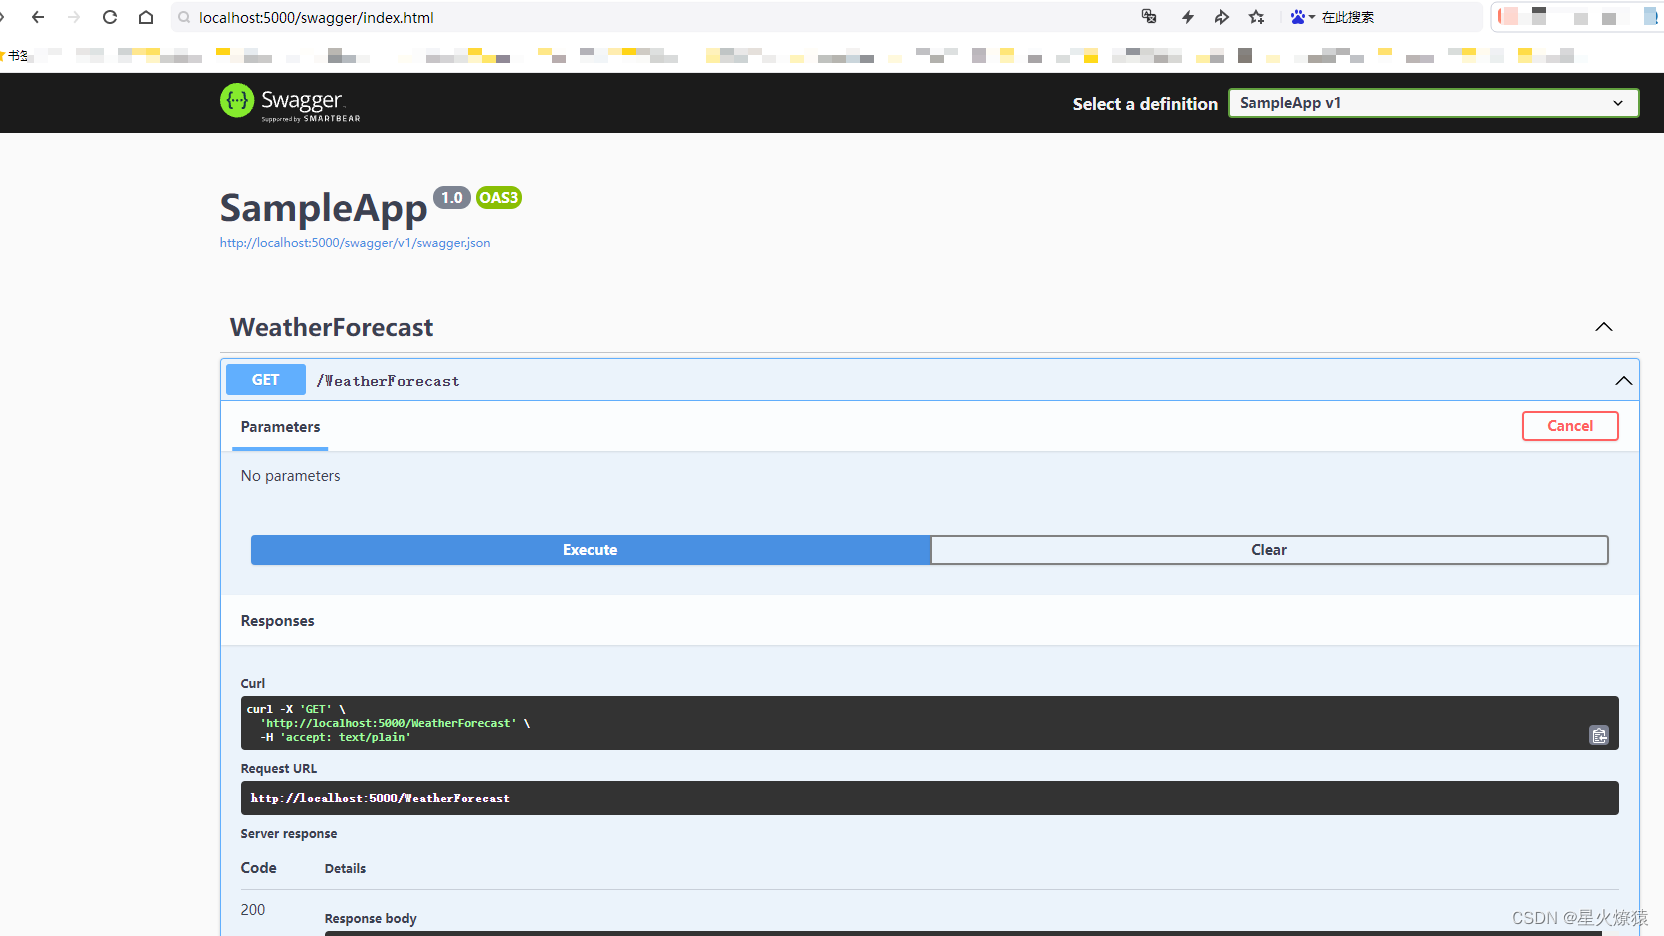Collapse the GET /WeatherForecast operation arrow
The image size is (1664, 936).
tap(1624, 381)
